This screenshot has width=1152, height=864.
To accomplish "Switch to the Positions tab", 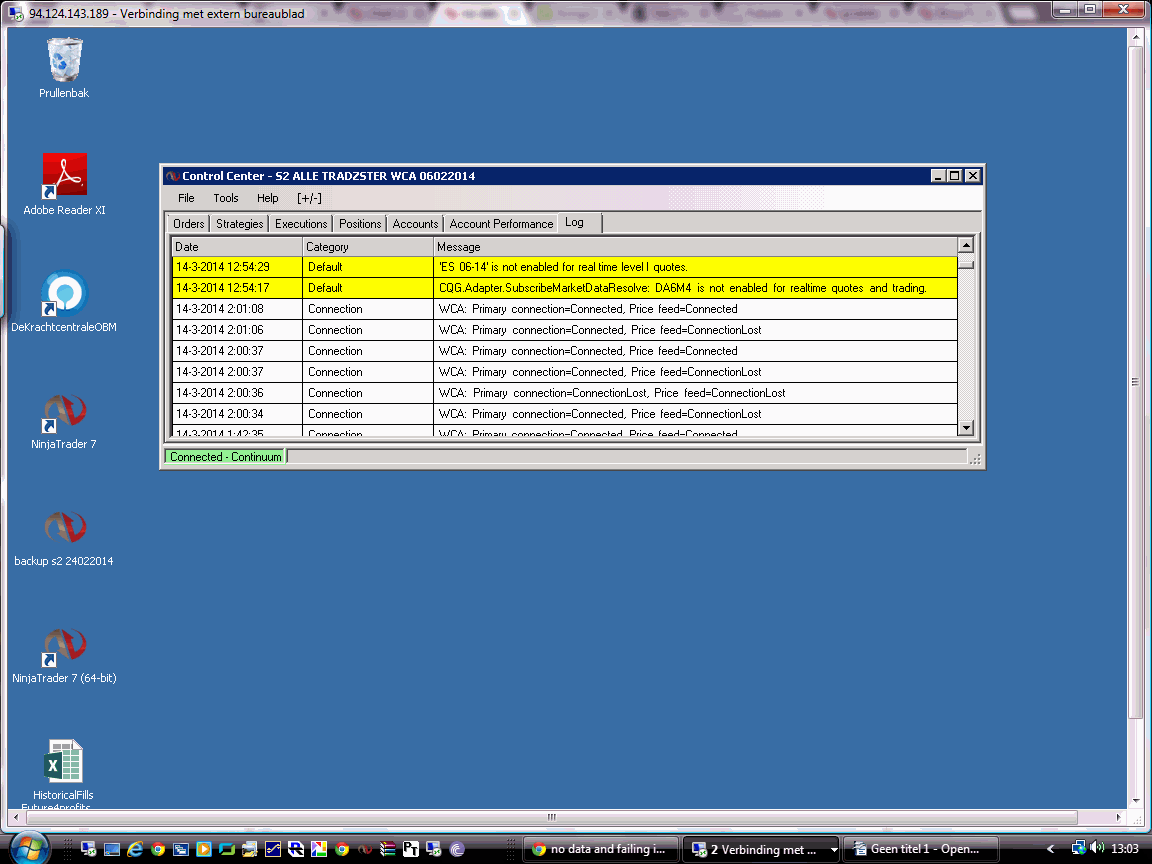I will coord(360,223).
